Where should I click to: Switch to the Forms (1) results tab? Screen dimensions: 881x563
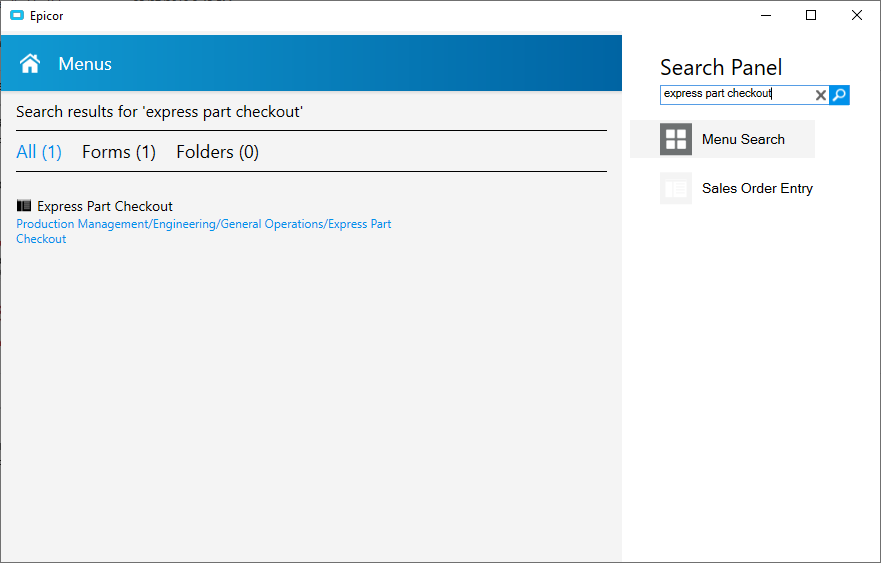119,152
